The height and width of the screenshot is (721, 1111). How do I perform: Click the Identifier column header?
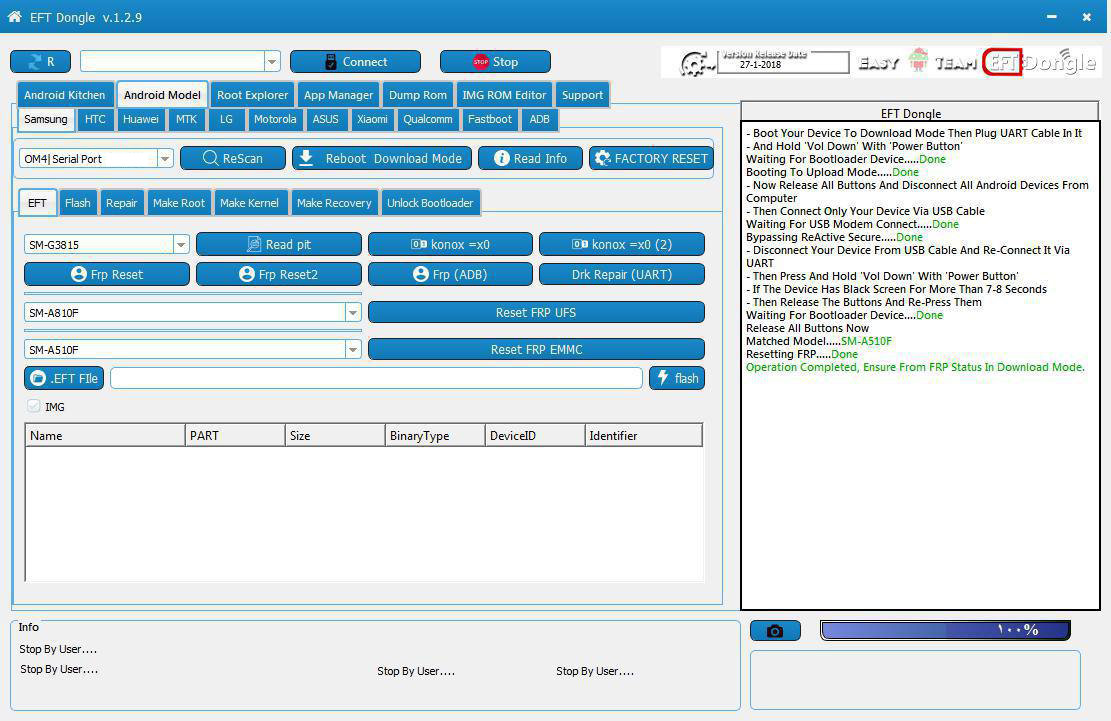[x=643, y=436]
